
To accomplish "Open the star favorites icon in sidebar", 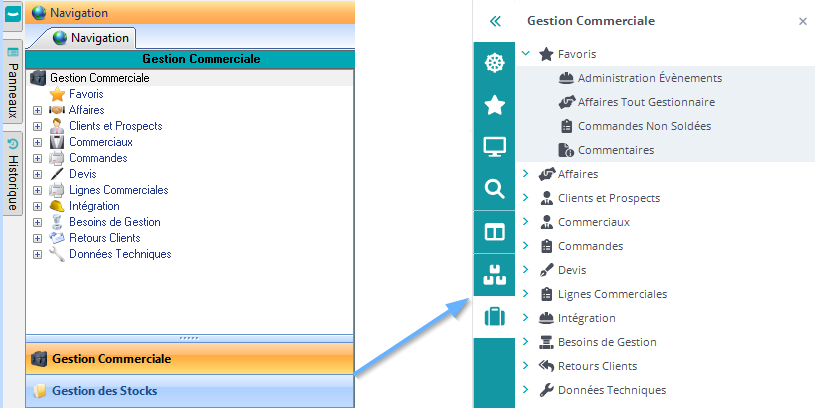I will (x=494, y=105).
